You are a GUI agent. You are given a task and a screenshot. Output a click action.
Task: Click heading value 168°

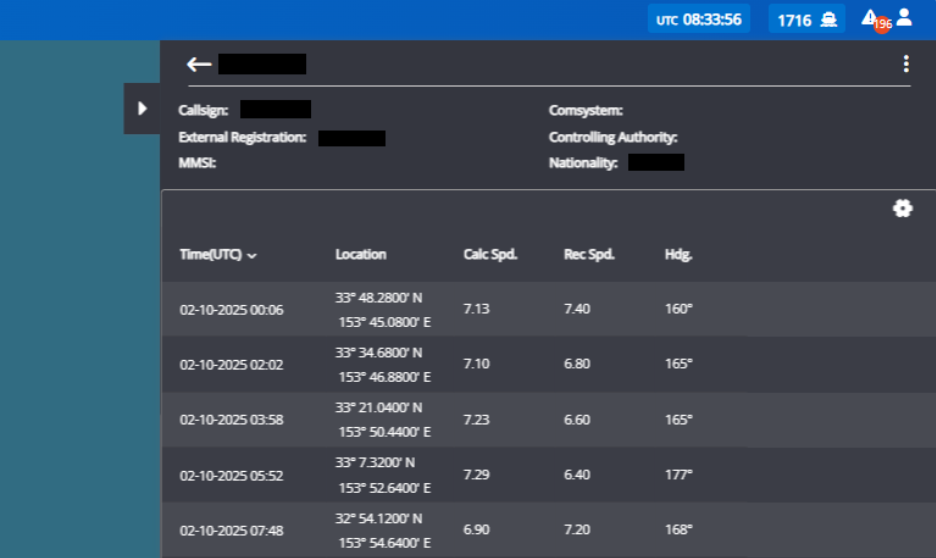point(679,529)
